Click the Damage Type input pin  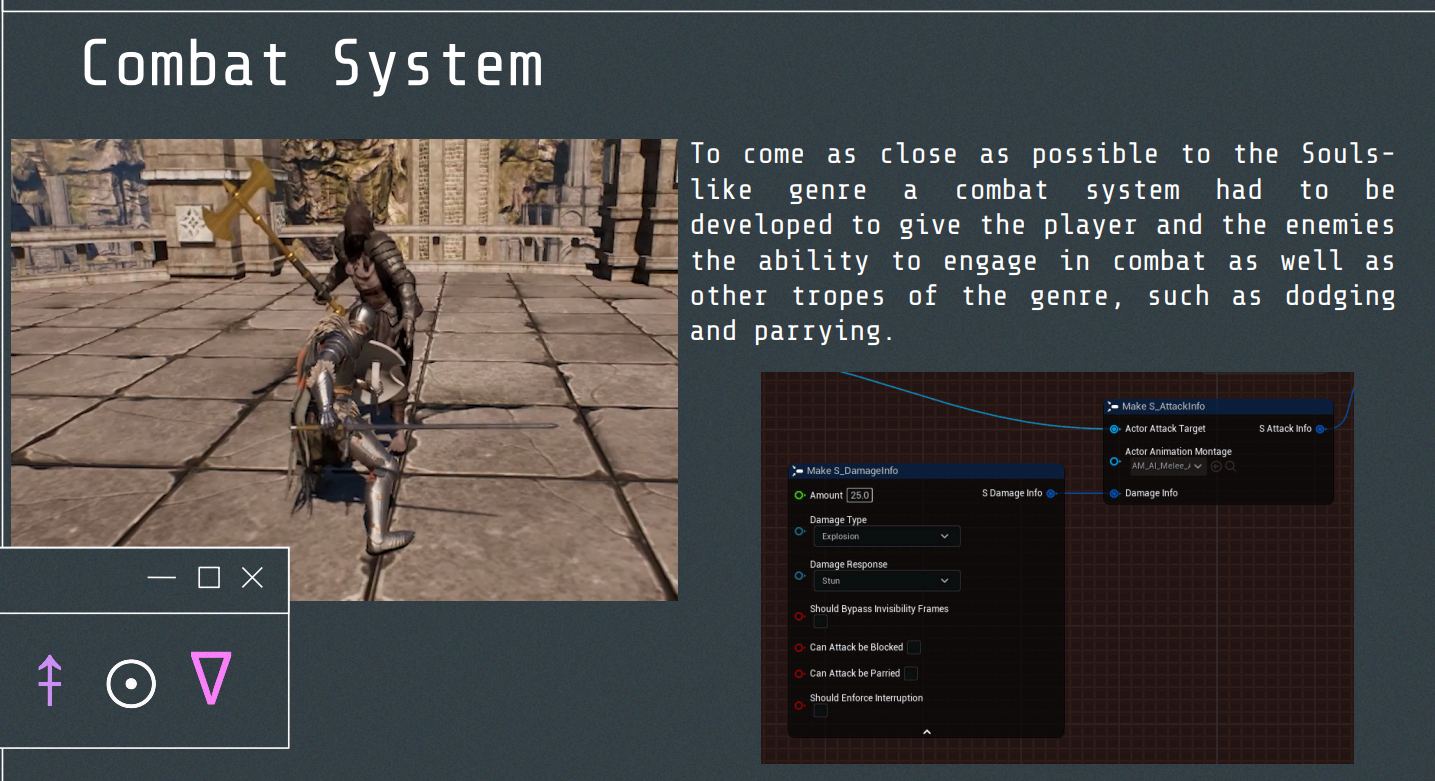click(x=799, y=532)
